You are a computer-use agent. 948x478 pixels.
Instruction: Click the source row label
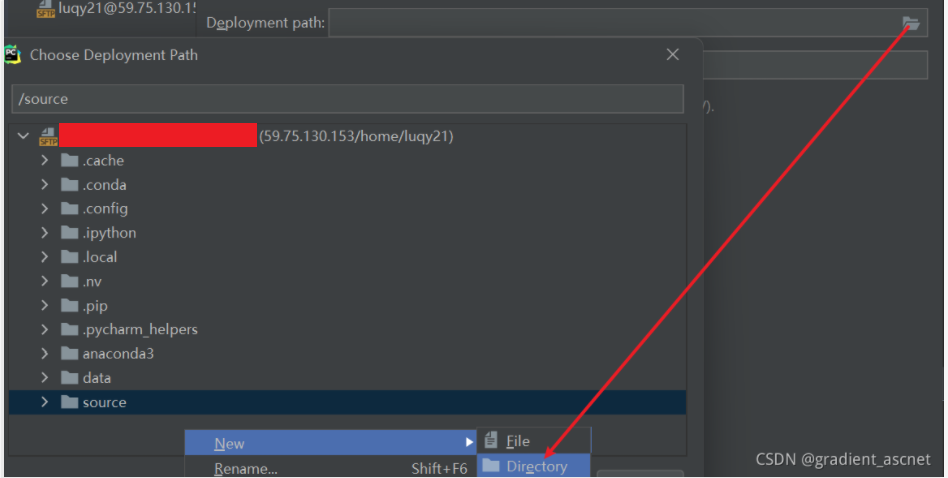point(105,402)
